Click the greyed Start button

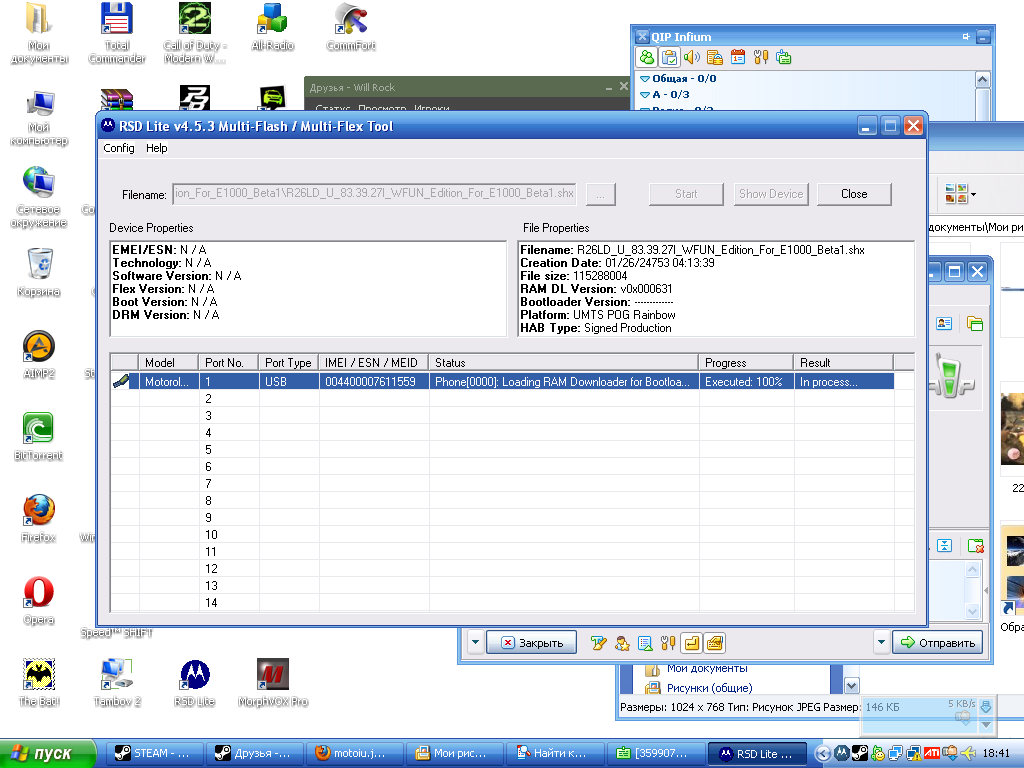(686, 194)
